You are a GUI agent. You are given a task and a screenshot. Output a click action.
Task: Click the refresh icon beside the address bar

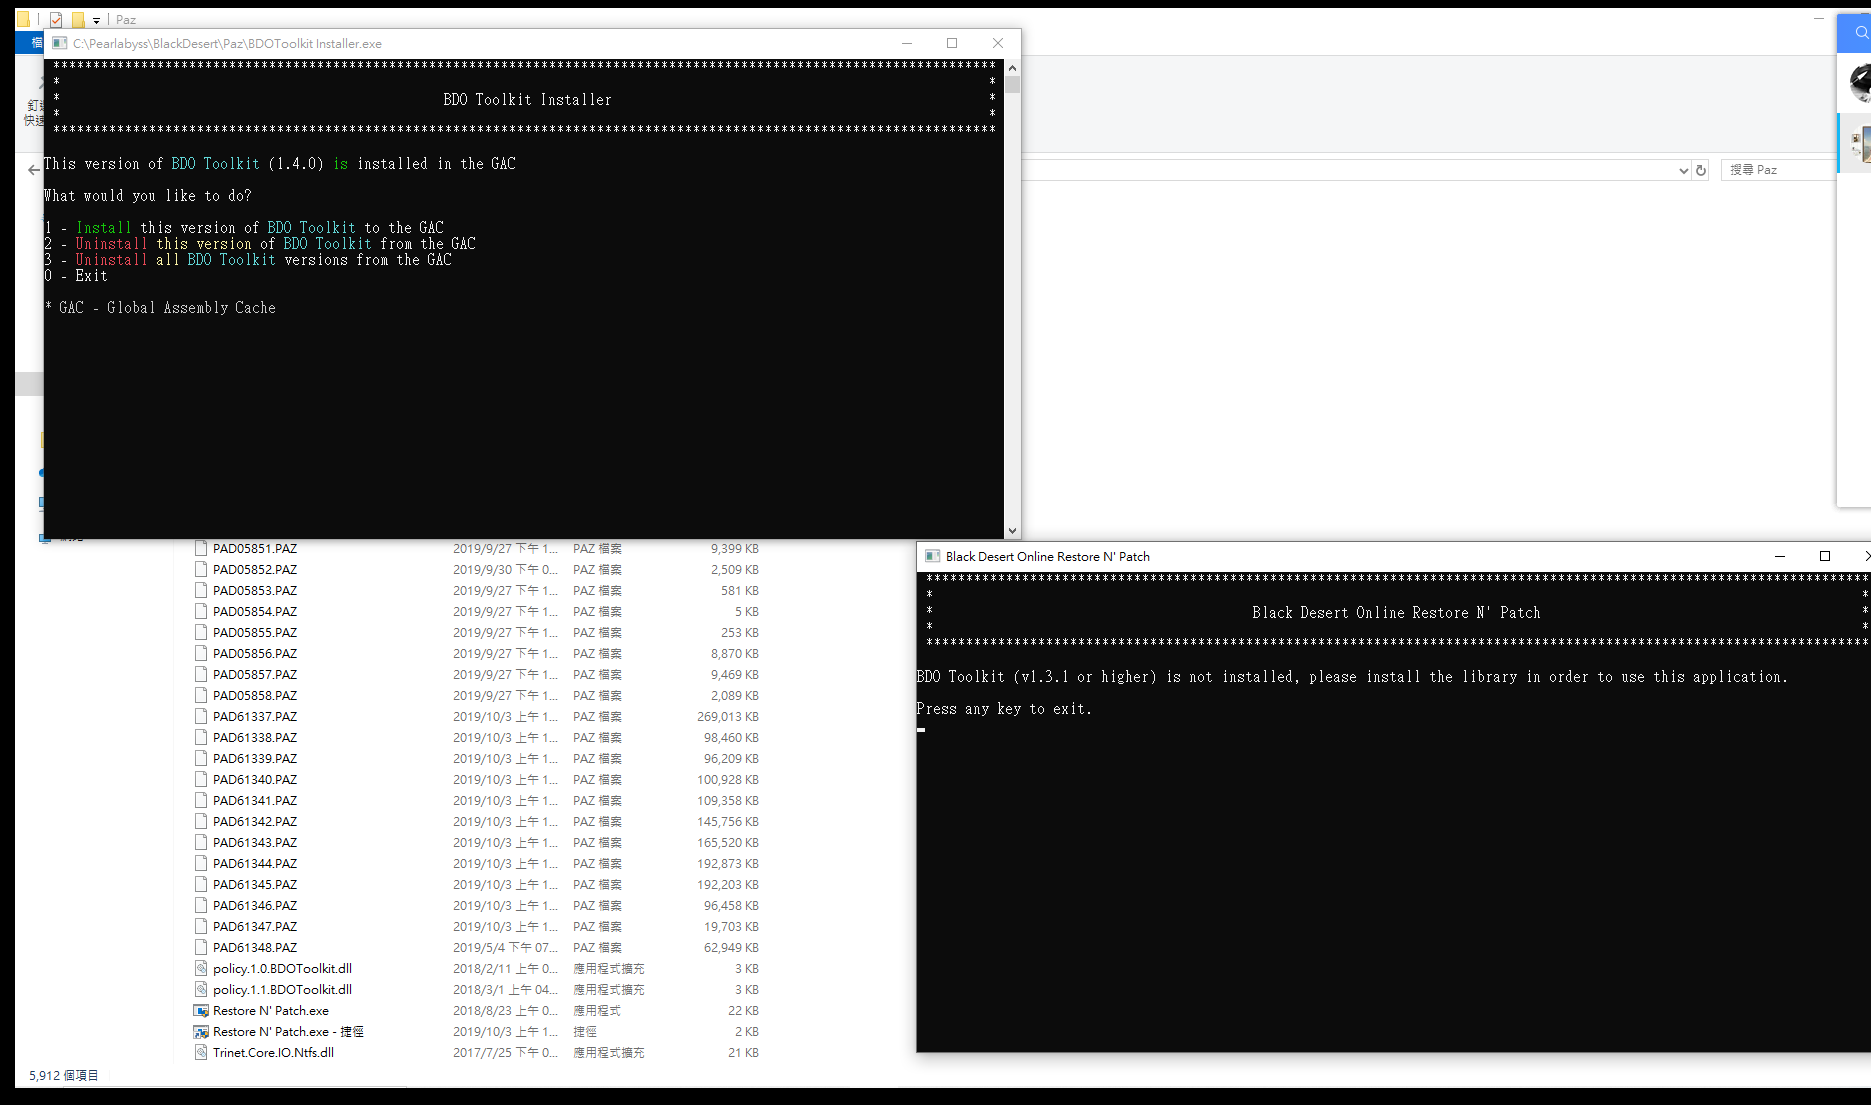point(1700,170)
